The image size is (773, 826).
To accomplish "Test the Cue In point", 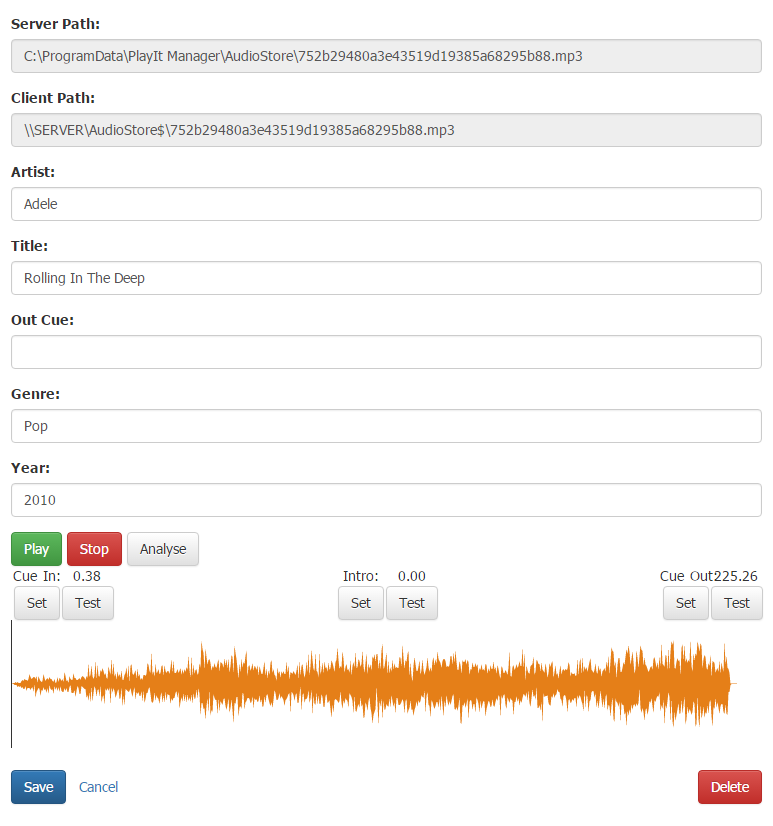I will (88, 603).
